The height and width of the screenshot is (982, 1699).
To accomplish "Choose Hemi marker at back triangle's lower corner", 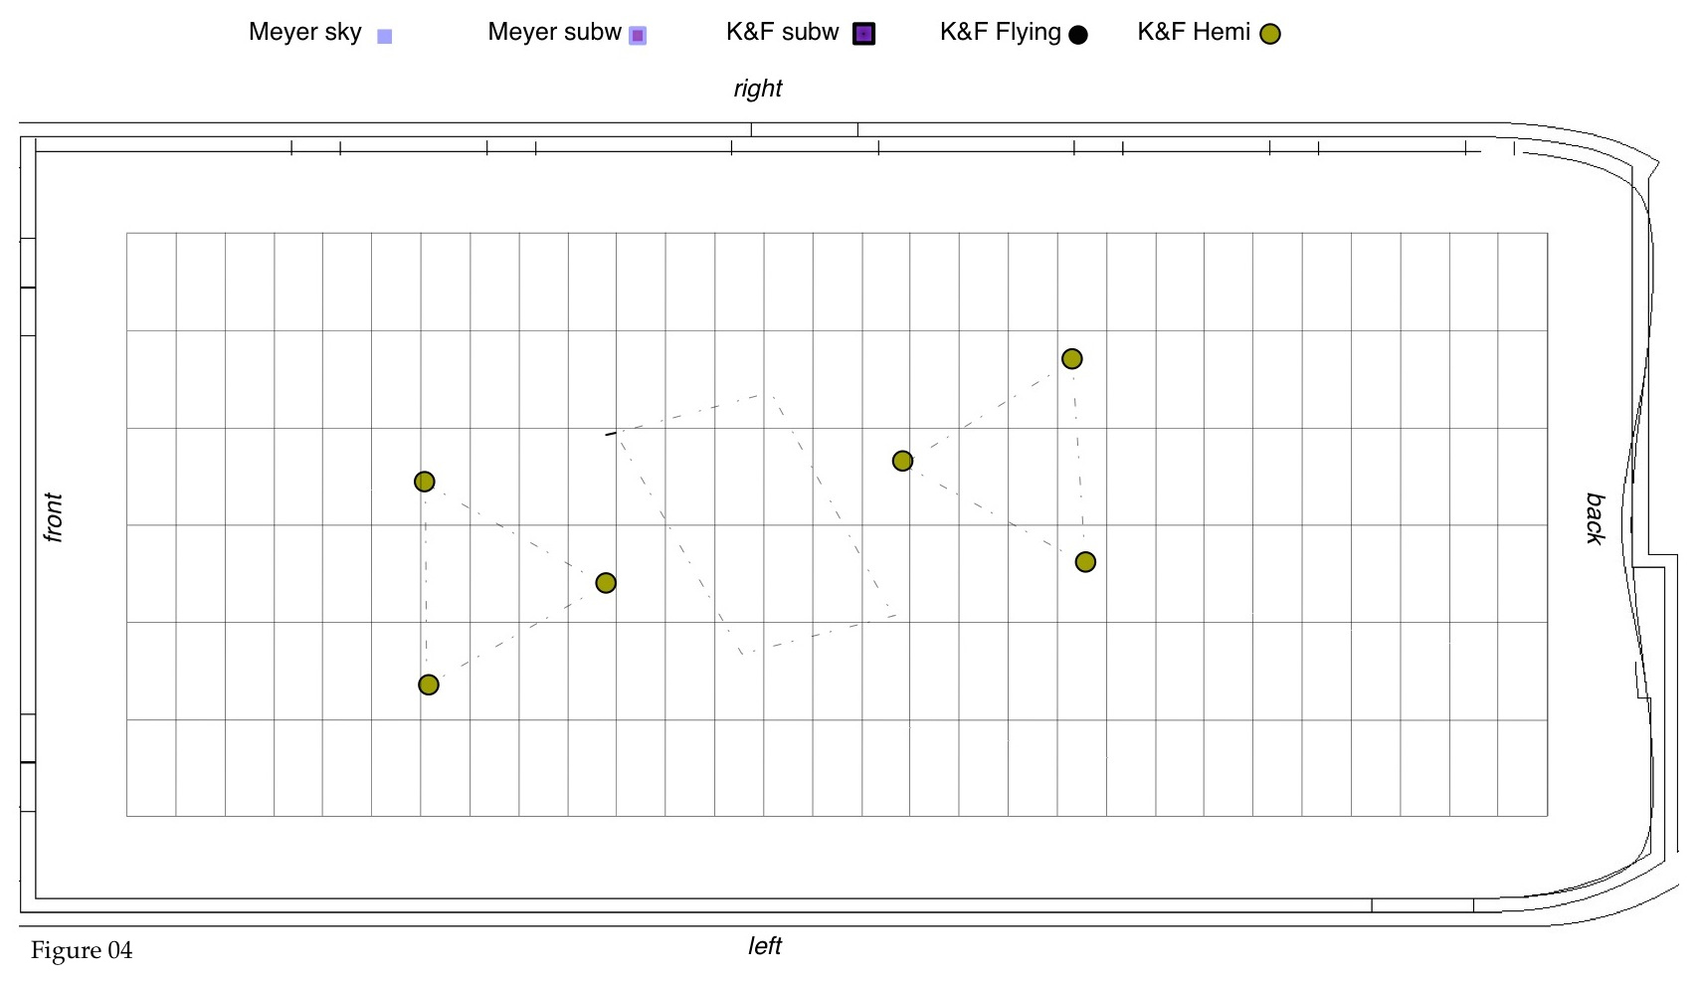I will tap(1085, 562).
